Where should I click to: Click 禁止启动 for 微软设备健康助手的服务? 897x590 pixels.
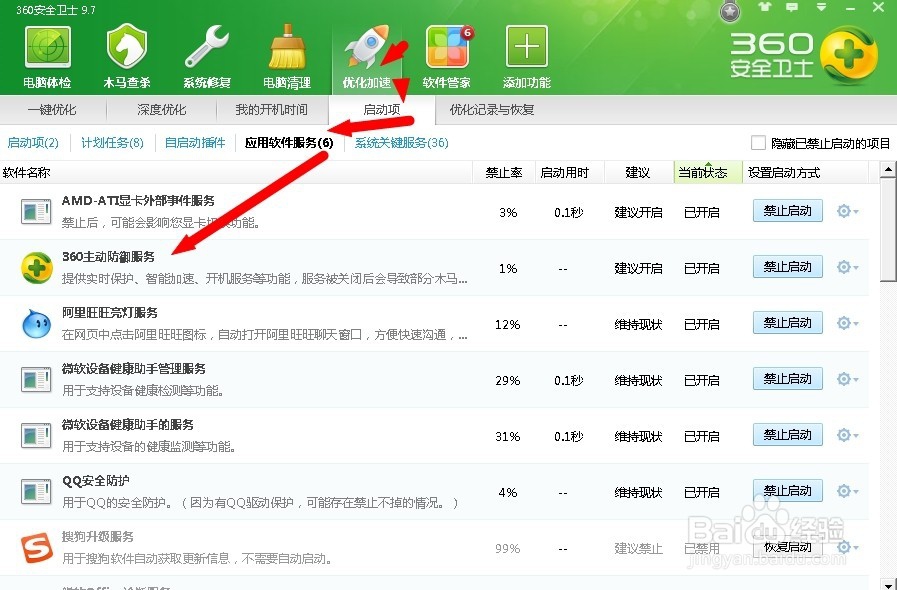pos(788,435)
